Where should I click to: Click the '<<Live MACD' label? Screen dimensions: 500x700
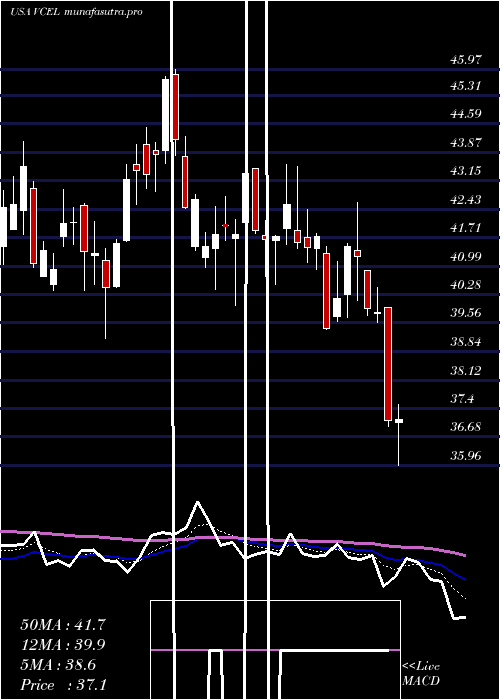coord(421,673)
